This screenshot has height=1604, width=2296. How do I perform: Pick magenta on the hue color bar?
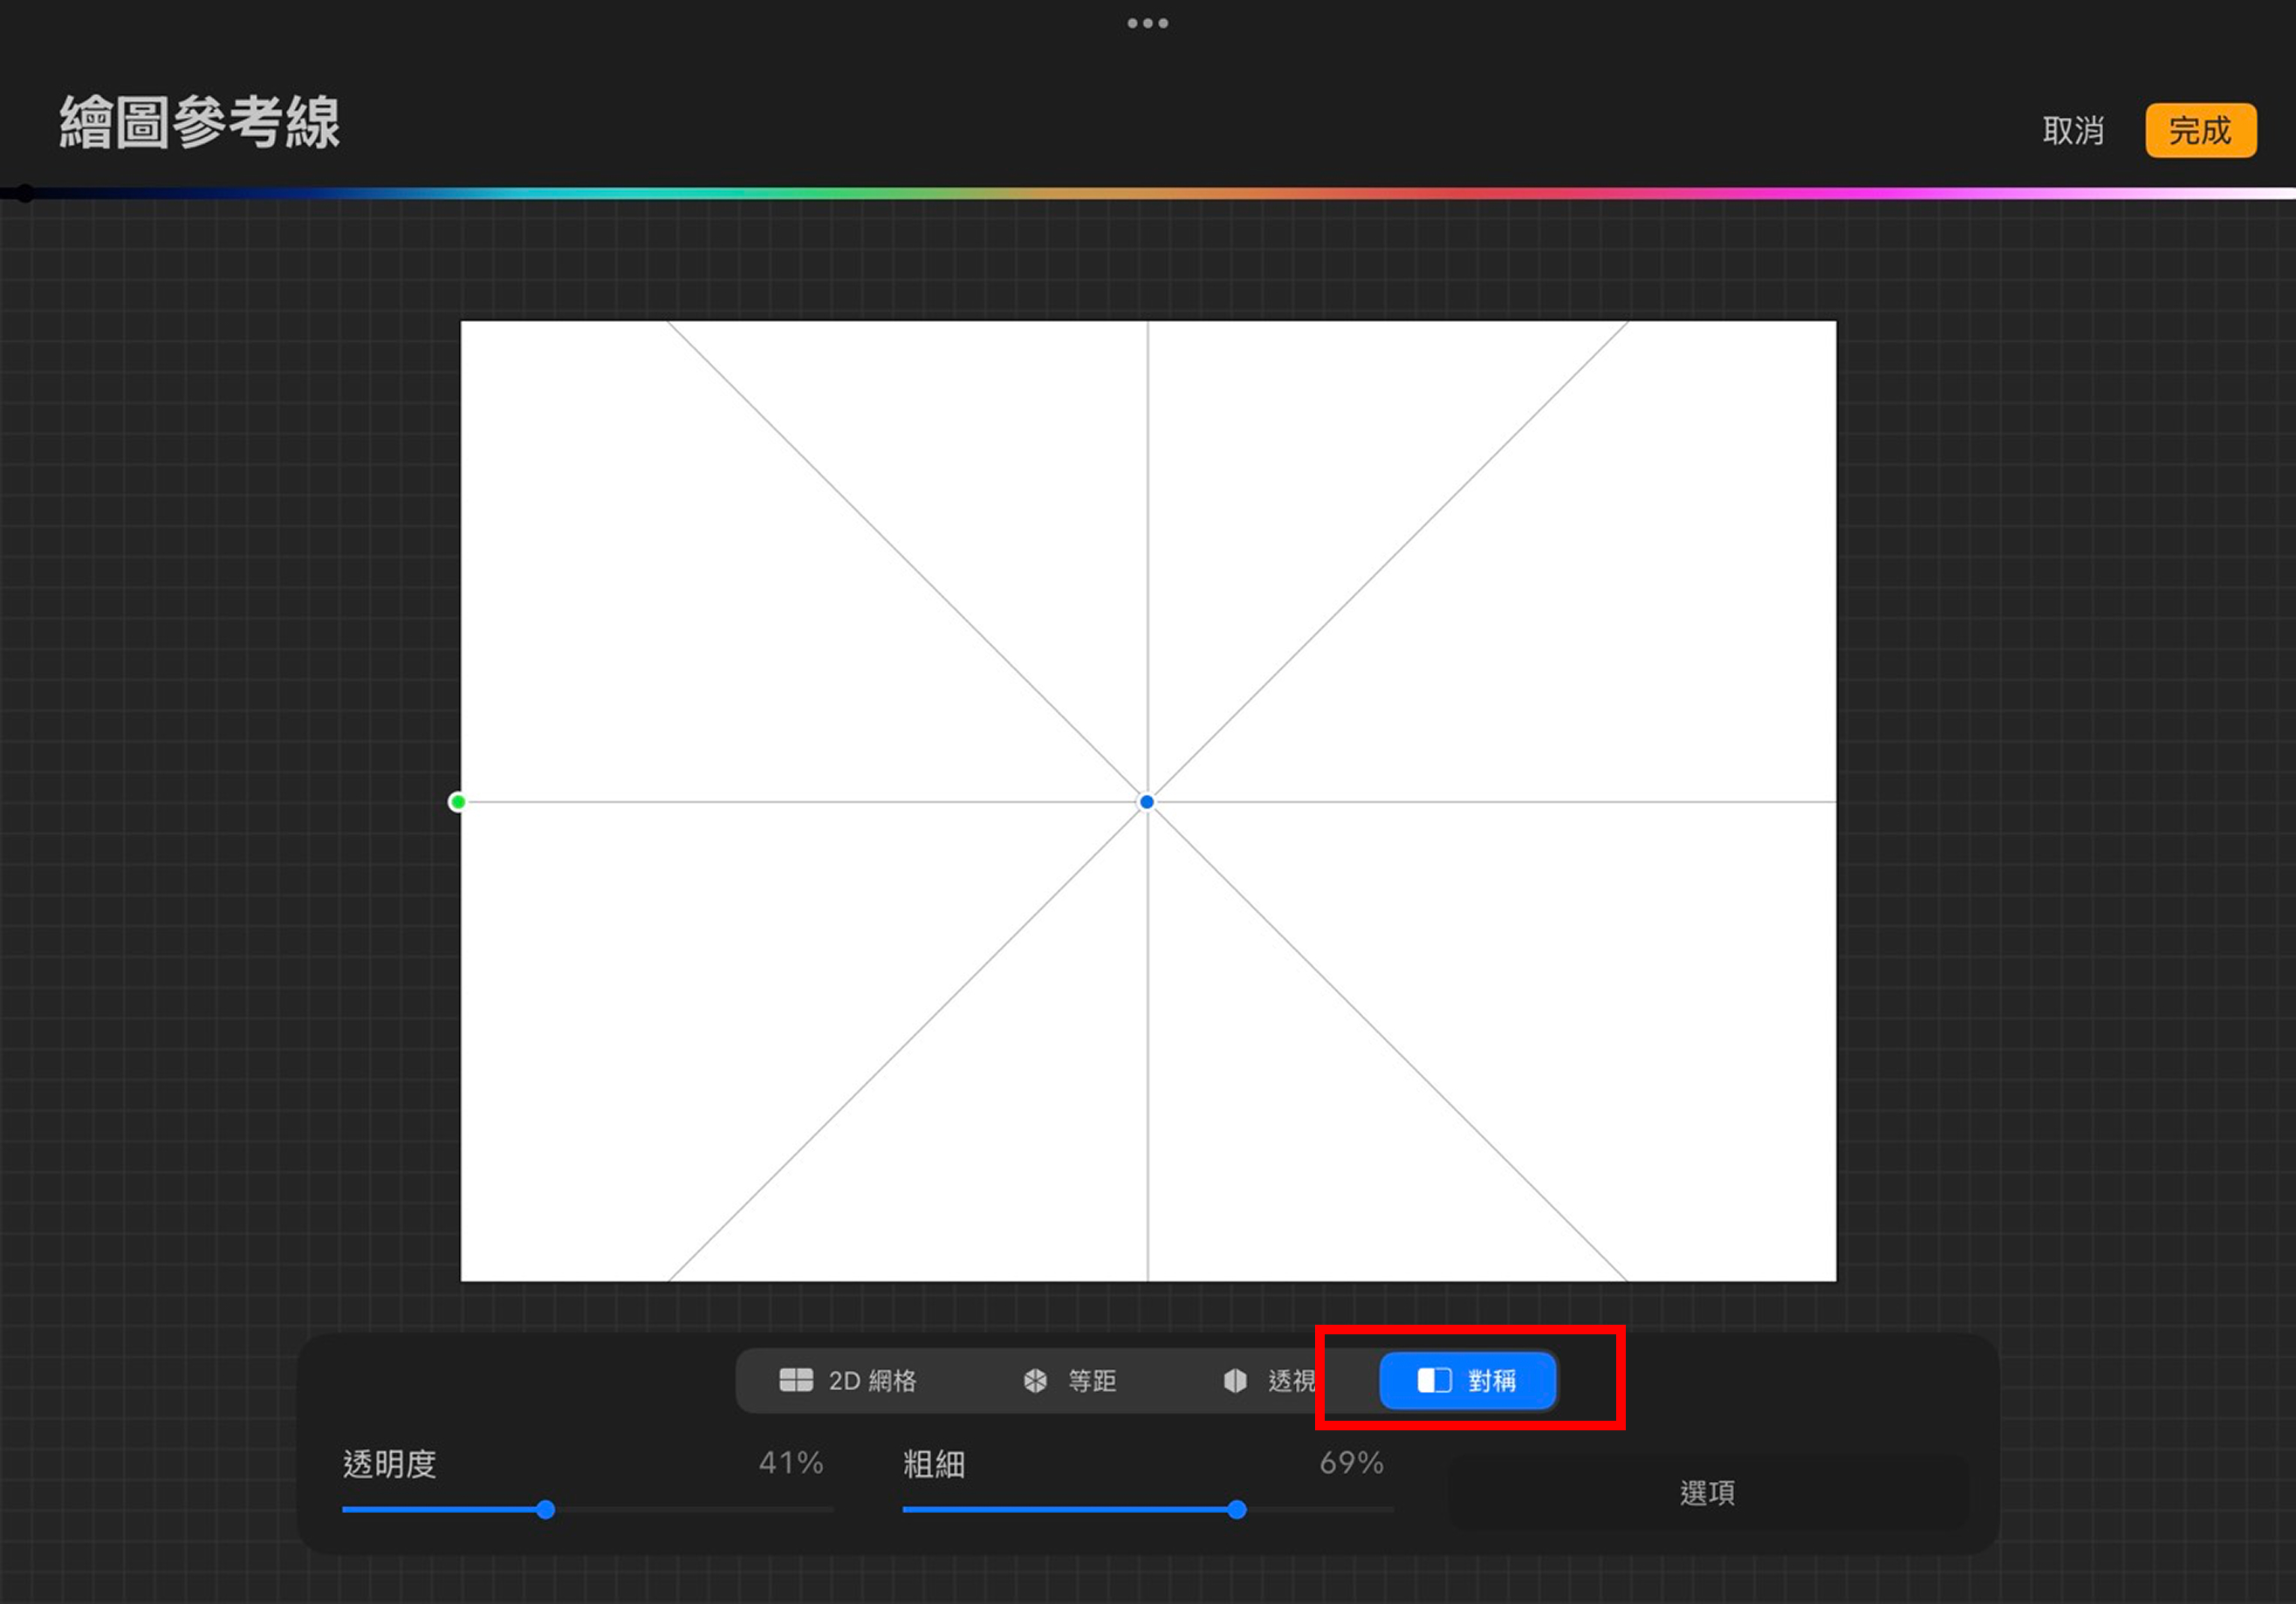[x=1850, y=194]
